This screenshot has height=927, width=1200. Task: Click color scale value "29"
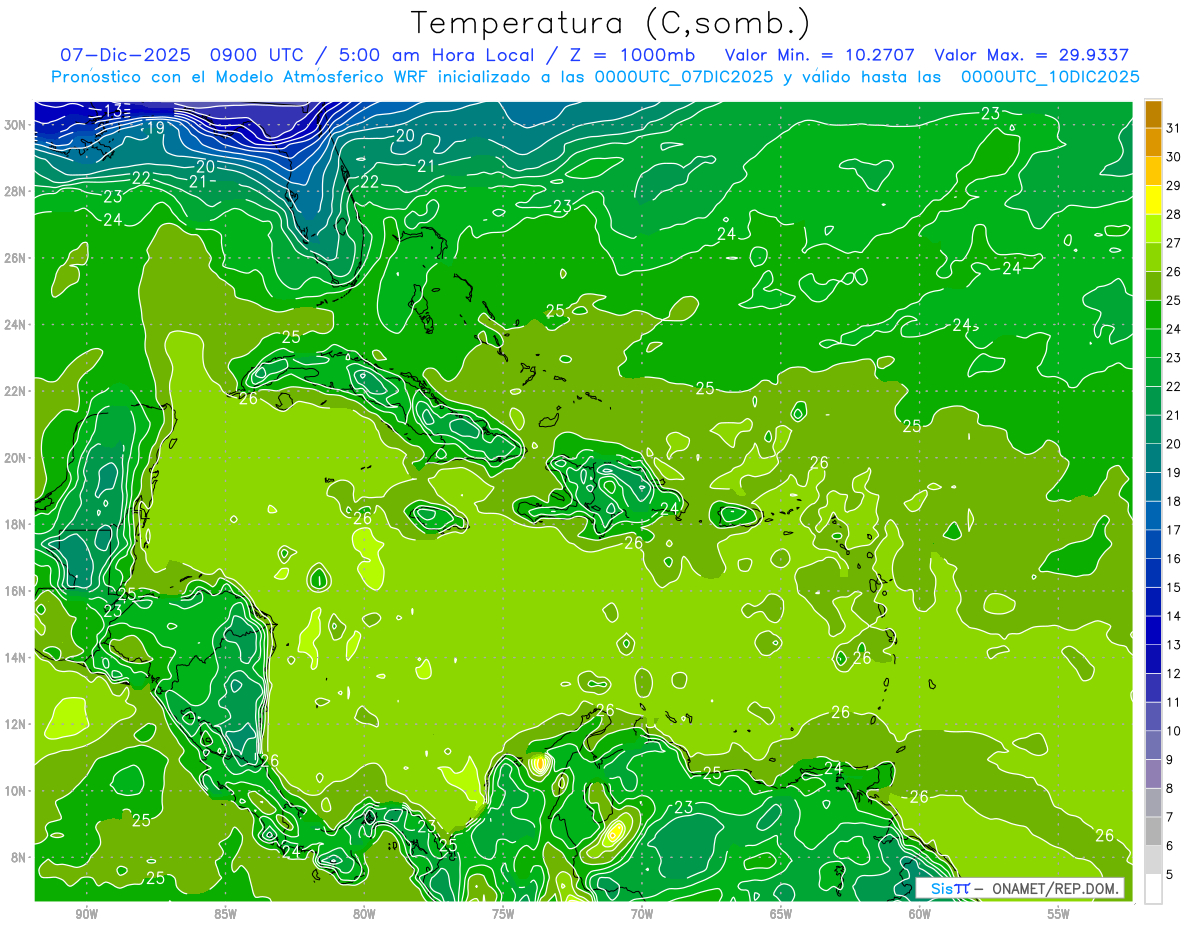point(1174,185)
